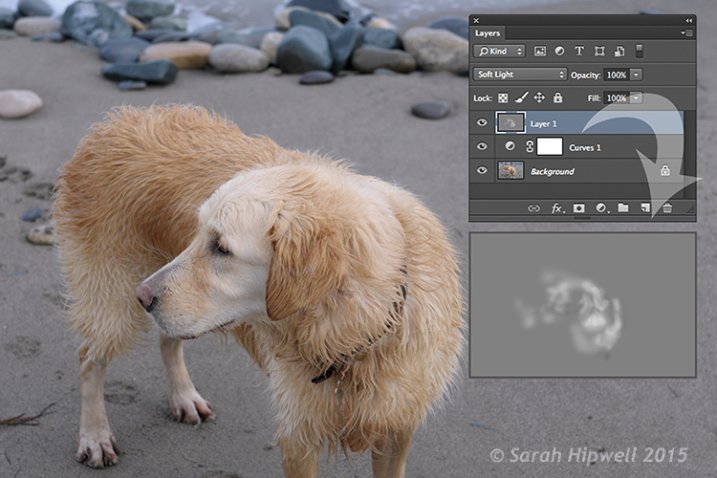Screen dimensions: 717x478
Task: Select the Layers panel tab
Action: coord(488,33)
